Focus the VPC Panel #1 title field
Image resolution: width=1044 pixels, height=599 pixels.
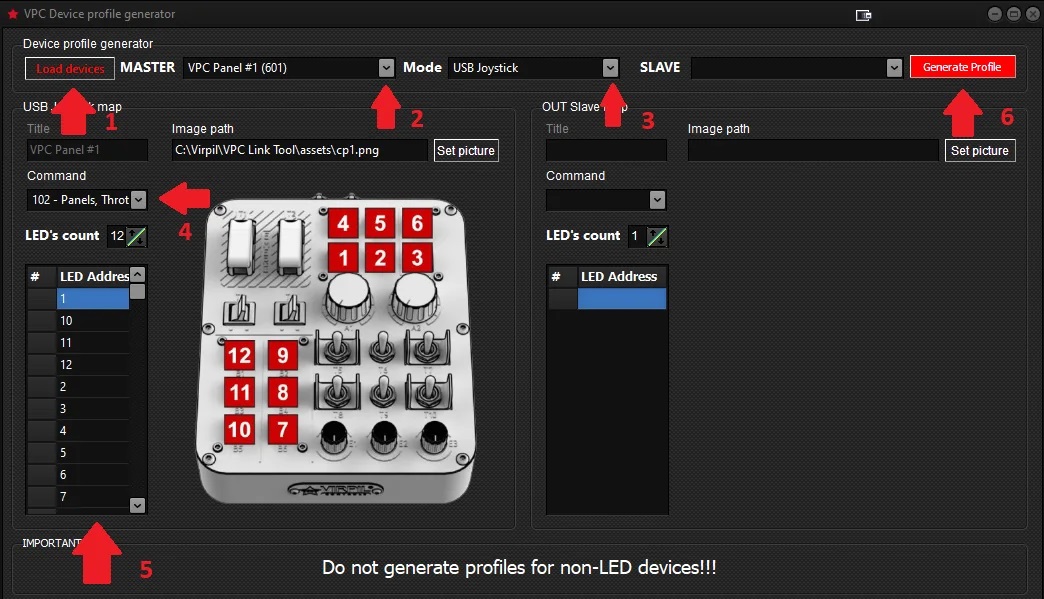click(x=87, y=150)
